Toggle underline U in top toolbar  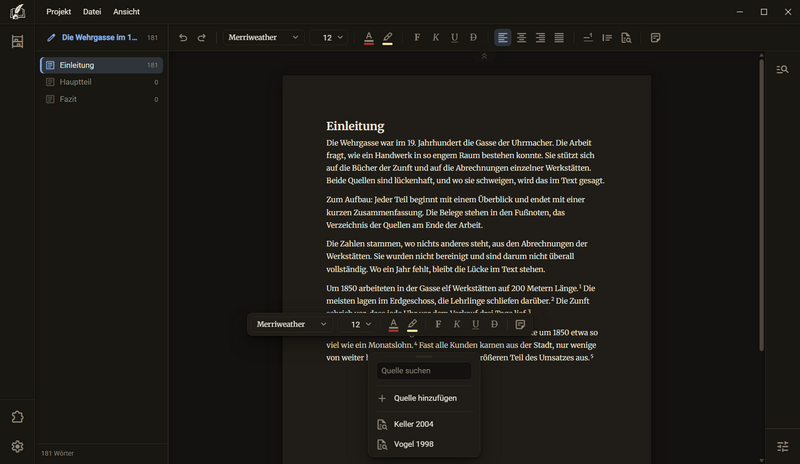pos(454,38)
